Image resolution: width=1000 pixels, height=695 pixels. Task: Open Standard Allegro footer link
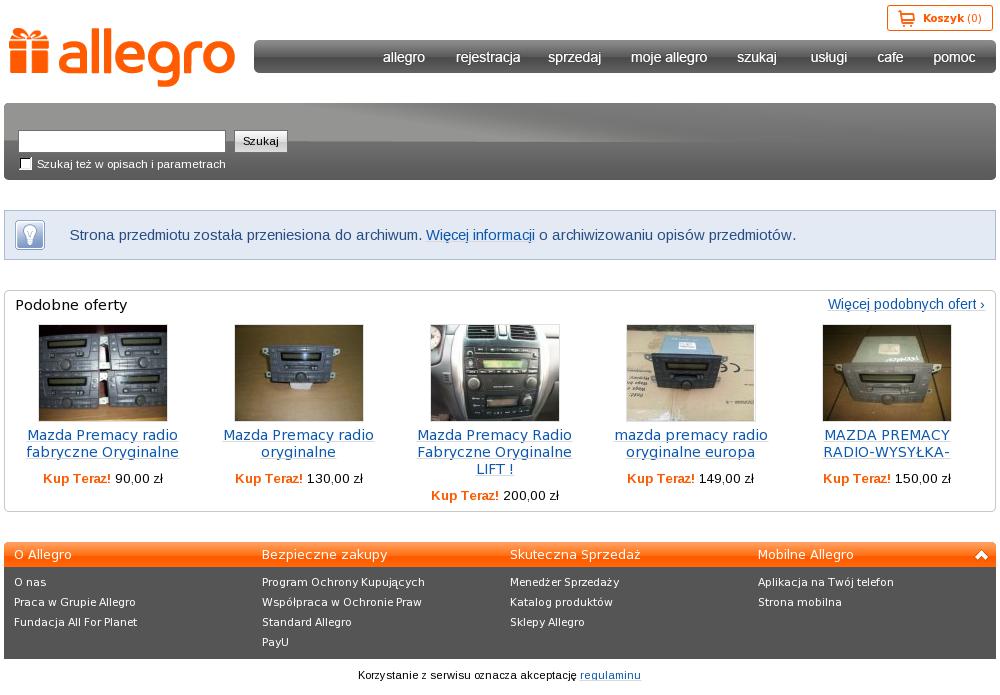[x=307, y=622]
